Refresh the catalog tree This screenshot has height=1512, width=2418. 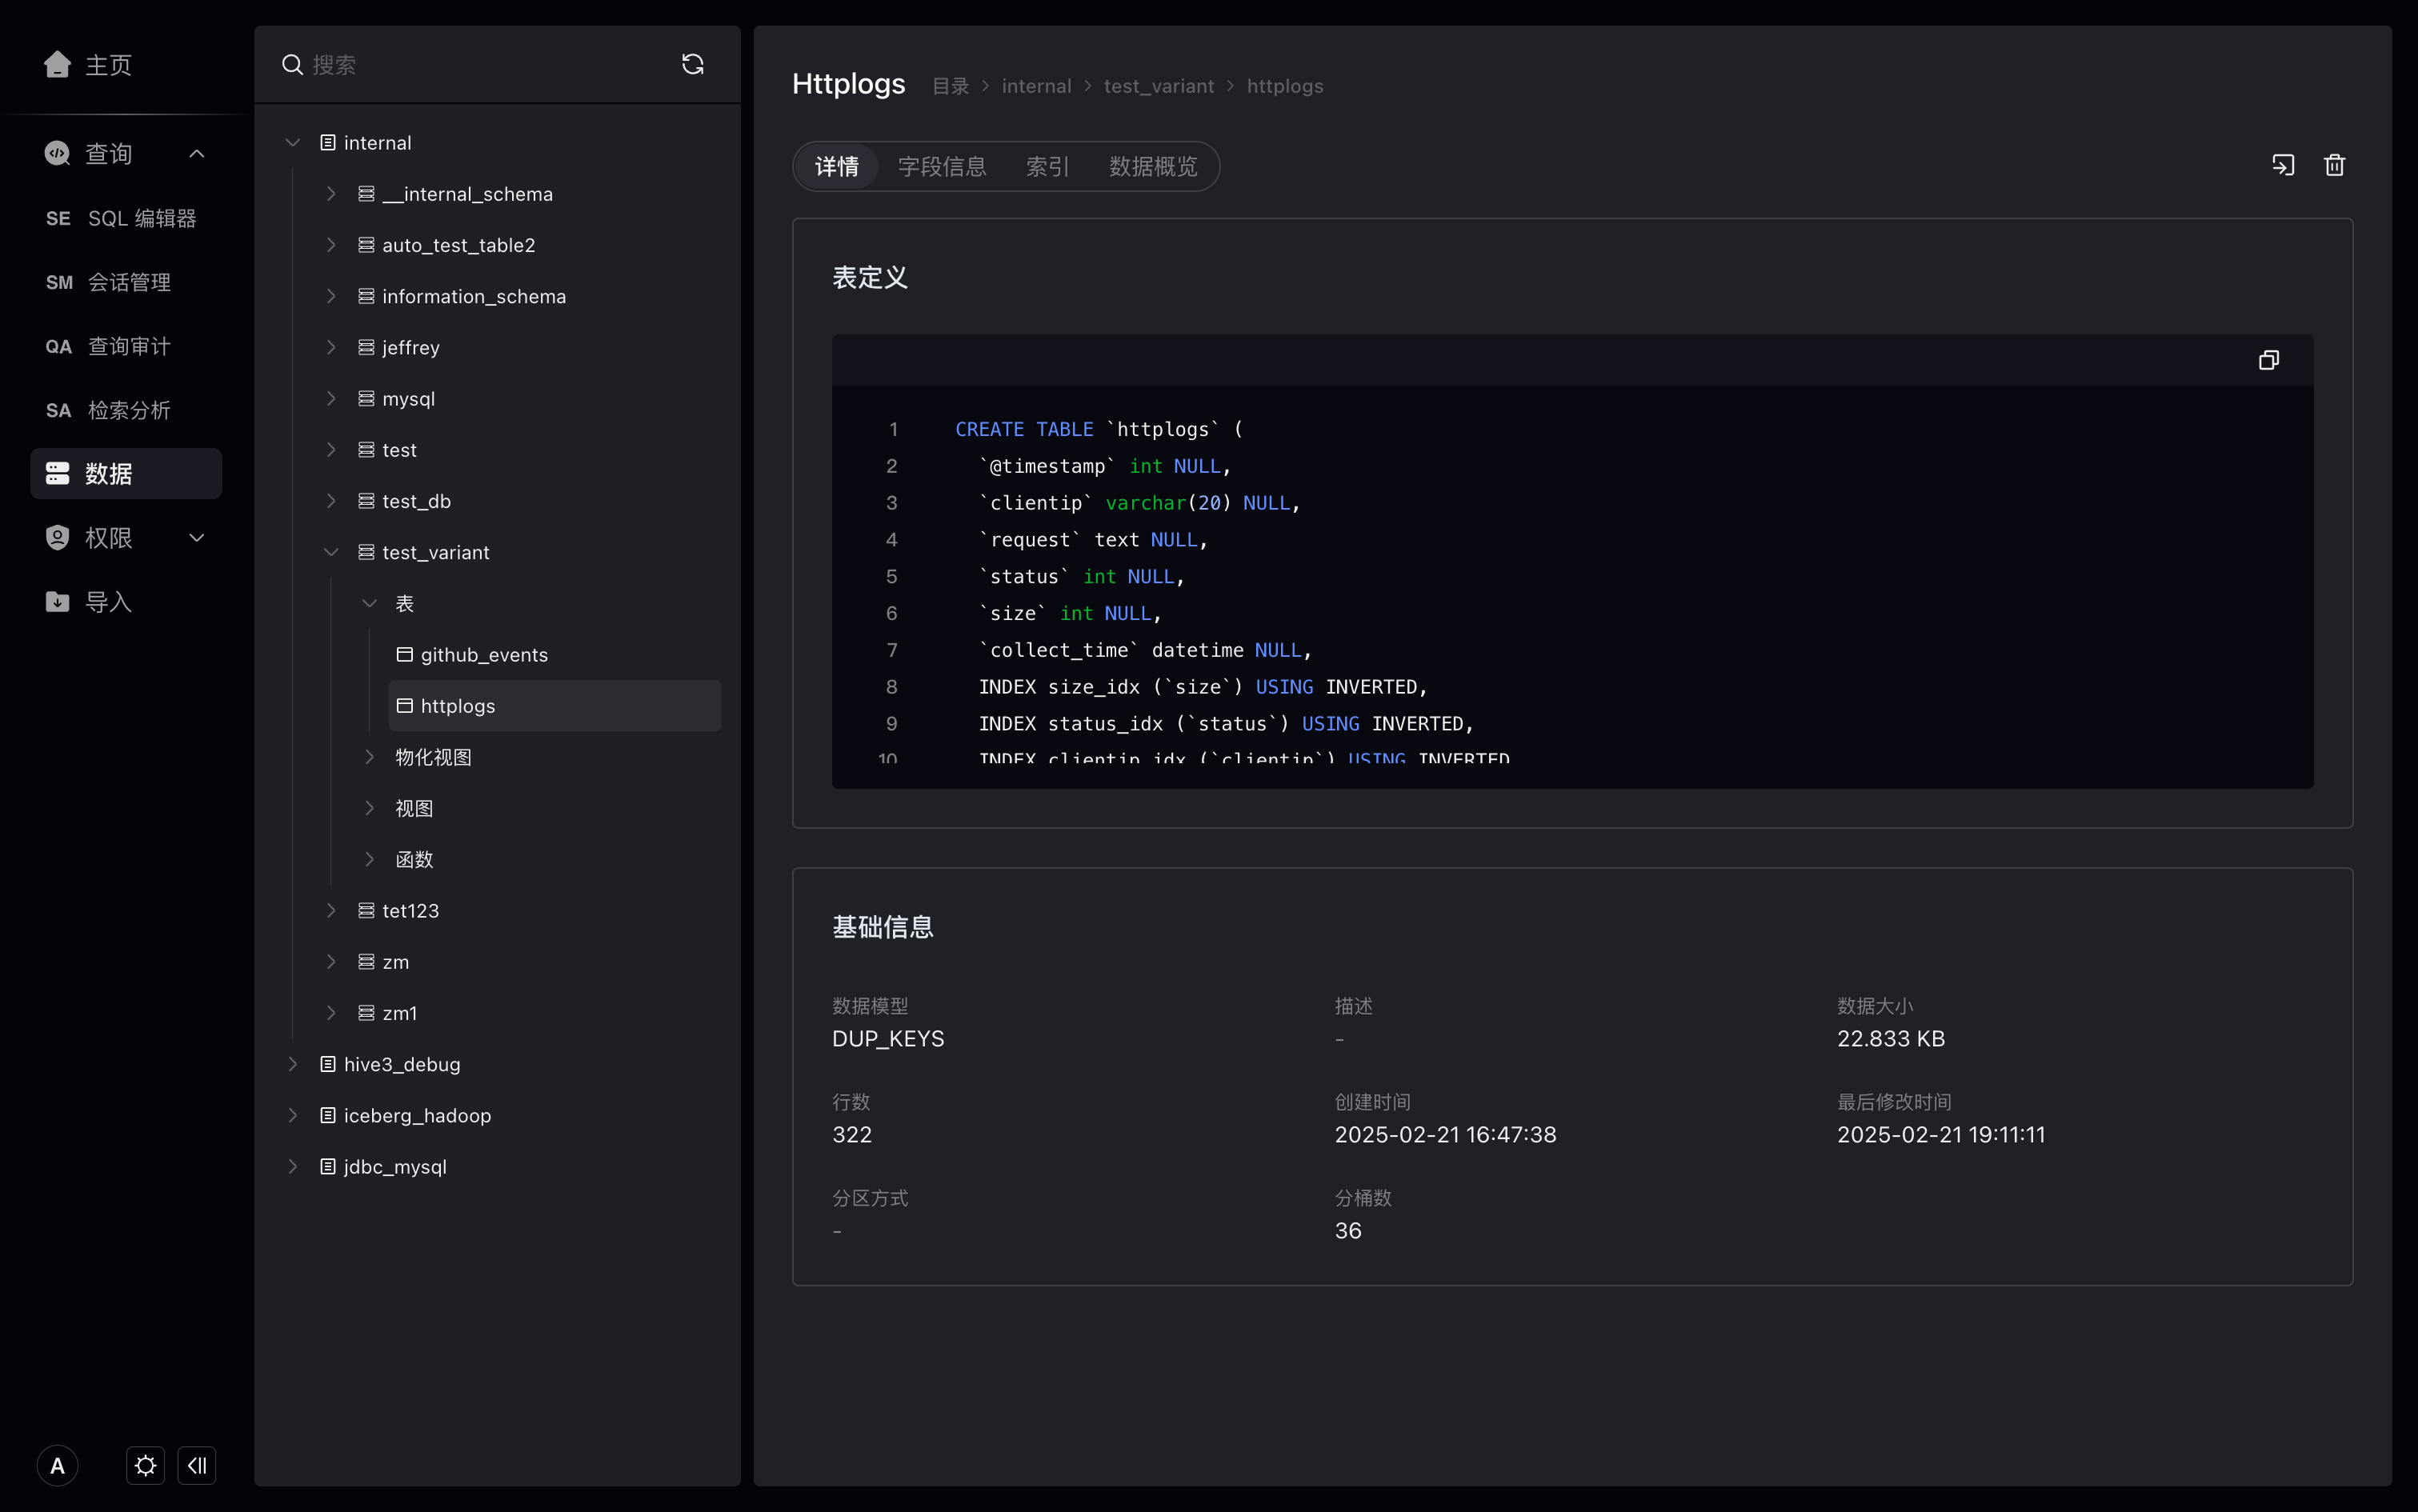(x=692, y=65)
